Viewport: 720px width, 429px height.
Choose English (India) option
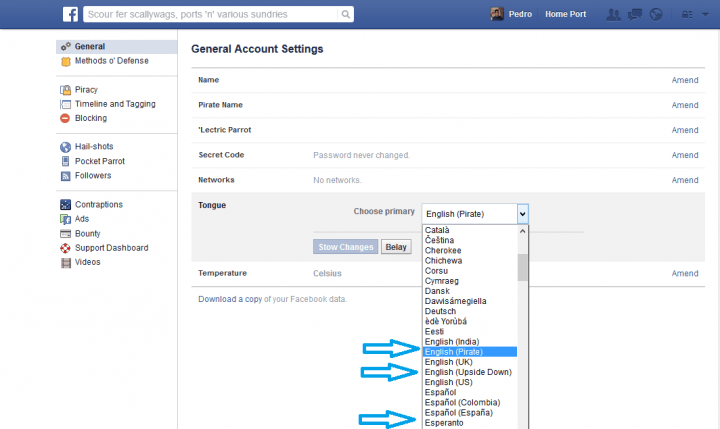pos(452,342)
